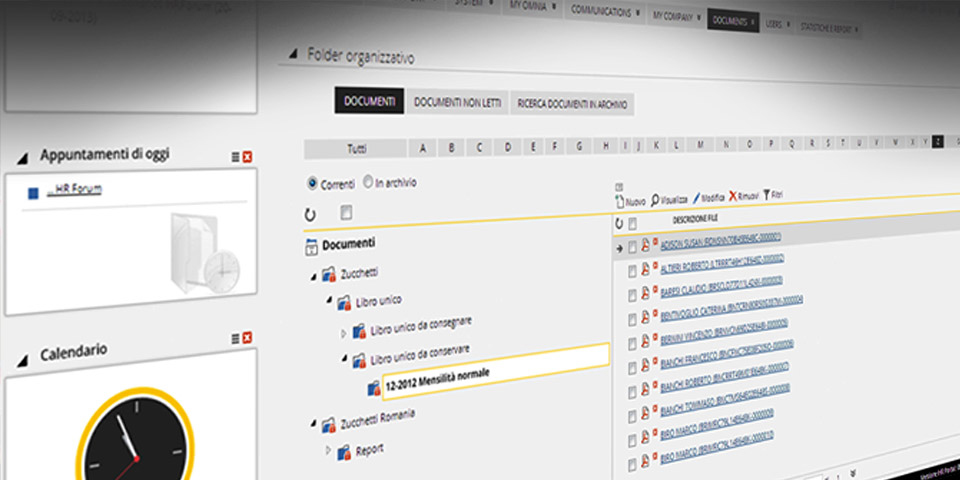Tick checkbox for BENTIVOGLIO CATERINA row
960x480 pixels.
click(x=632, y=320)
